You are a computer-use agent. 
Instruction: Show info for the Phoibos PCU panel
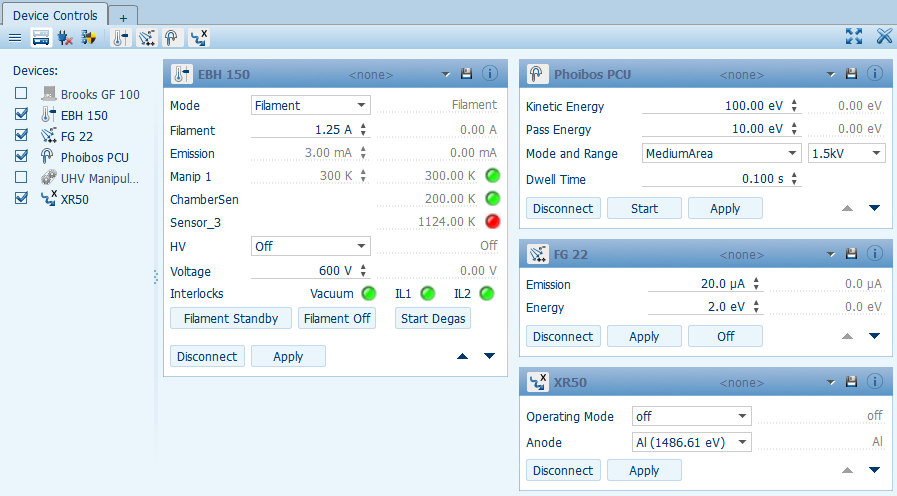(x=874, y=74)
